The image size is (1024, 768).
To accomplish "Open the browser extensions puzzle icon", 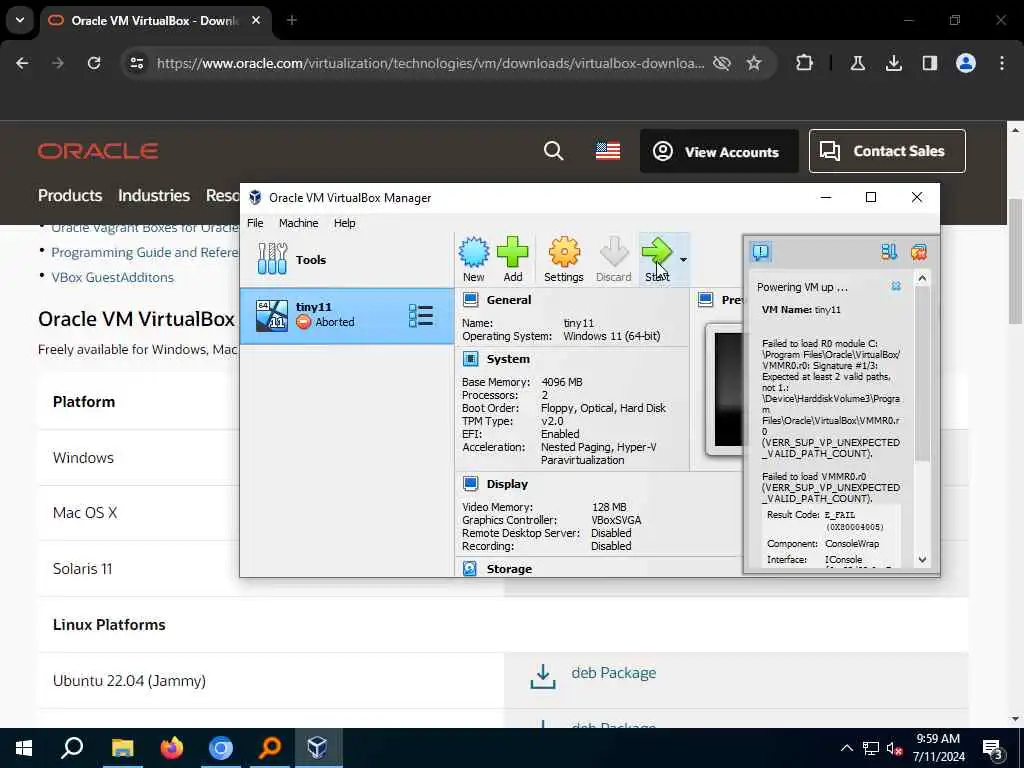I will pos(805,63).
